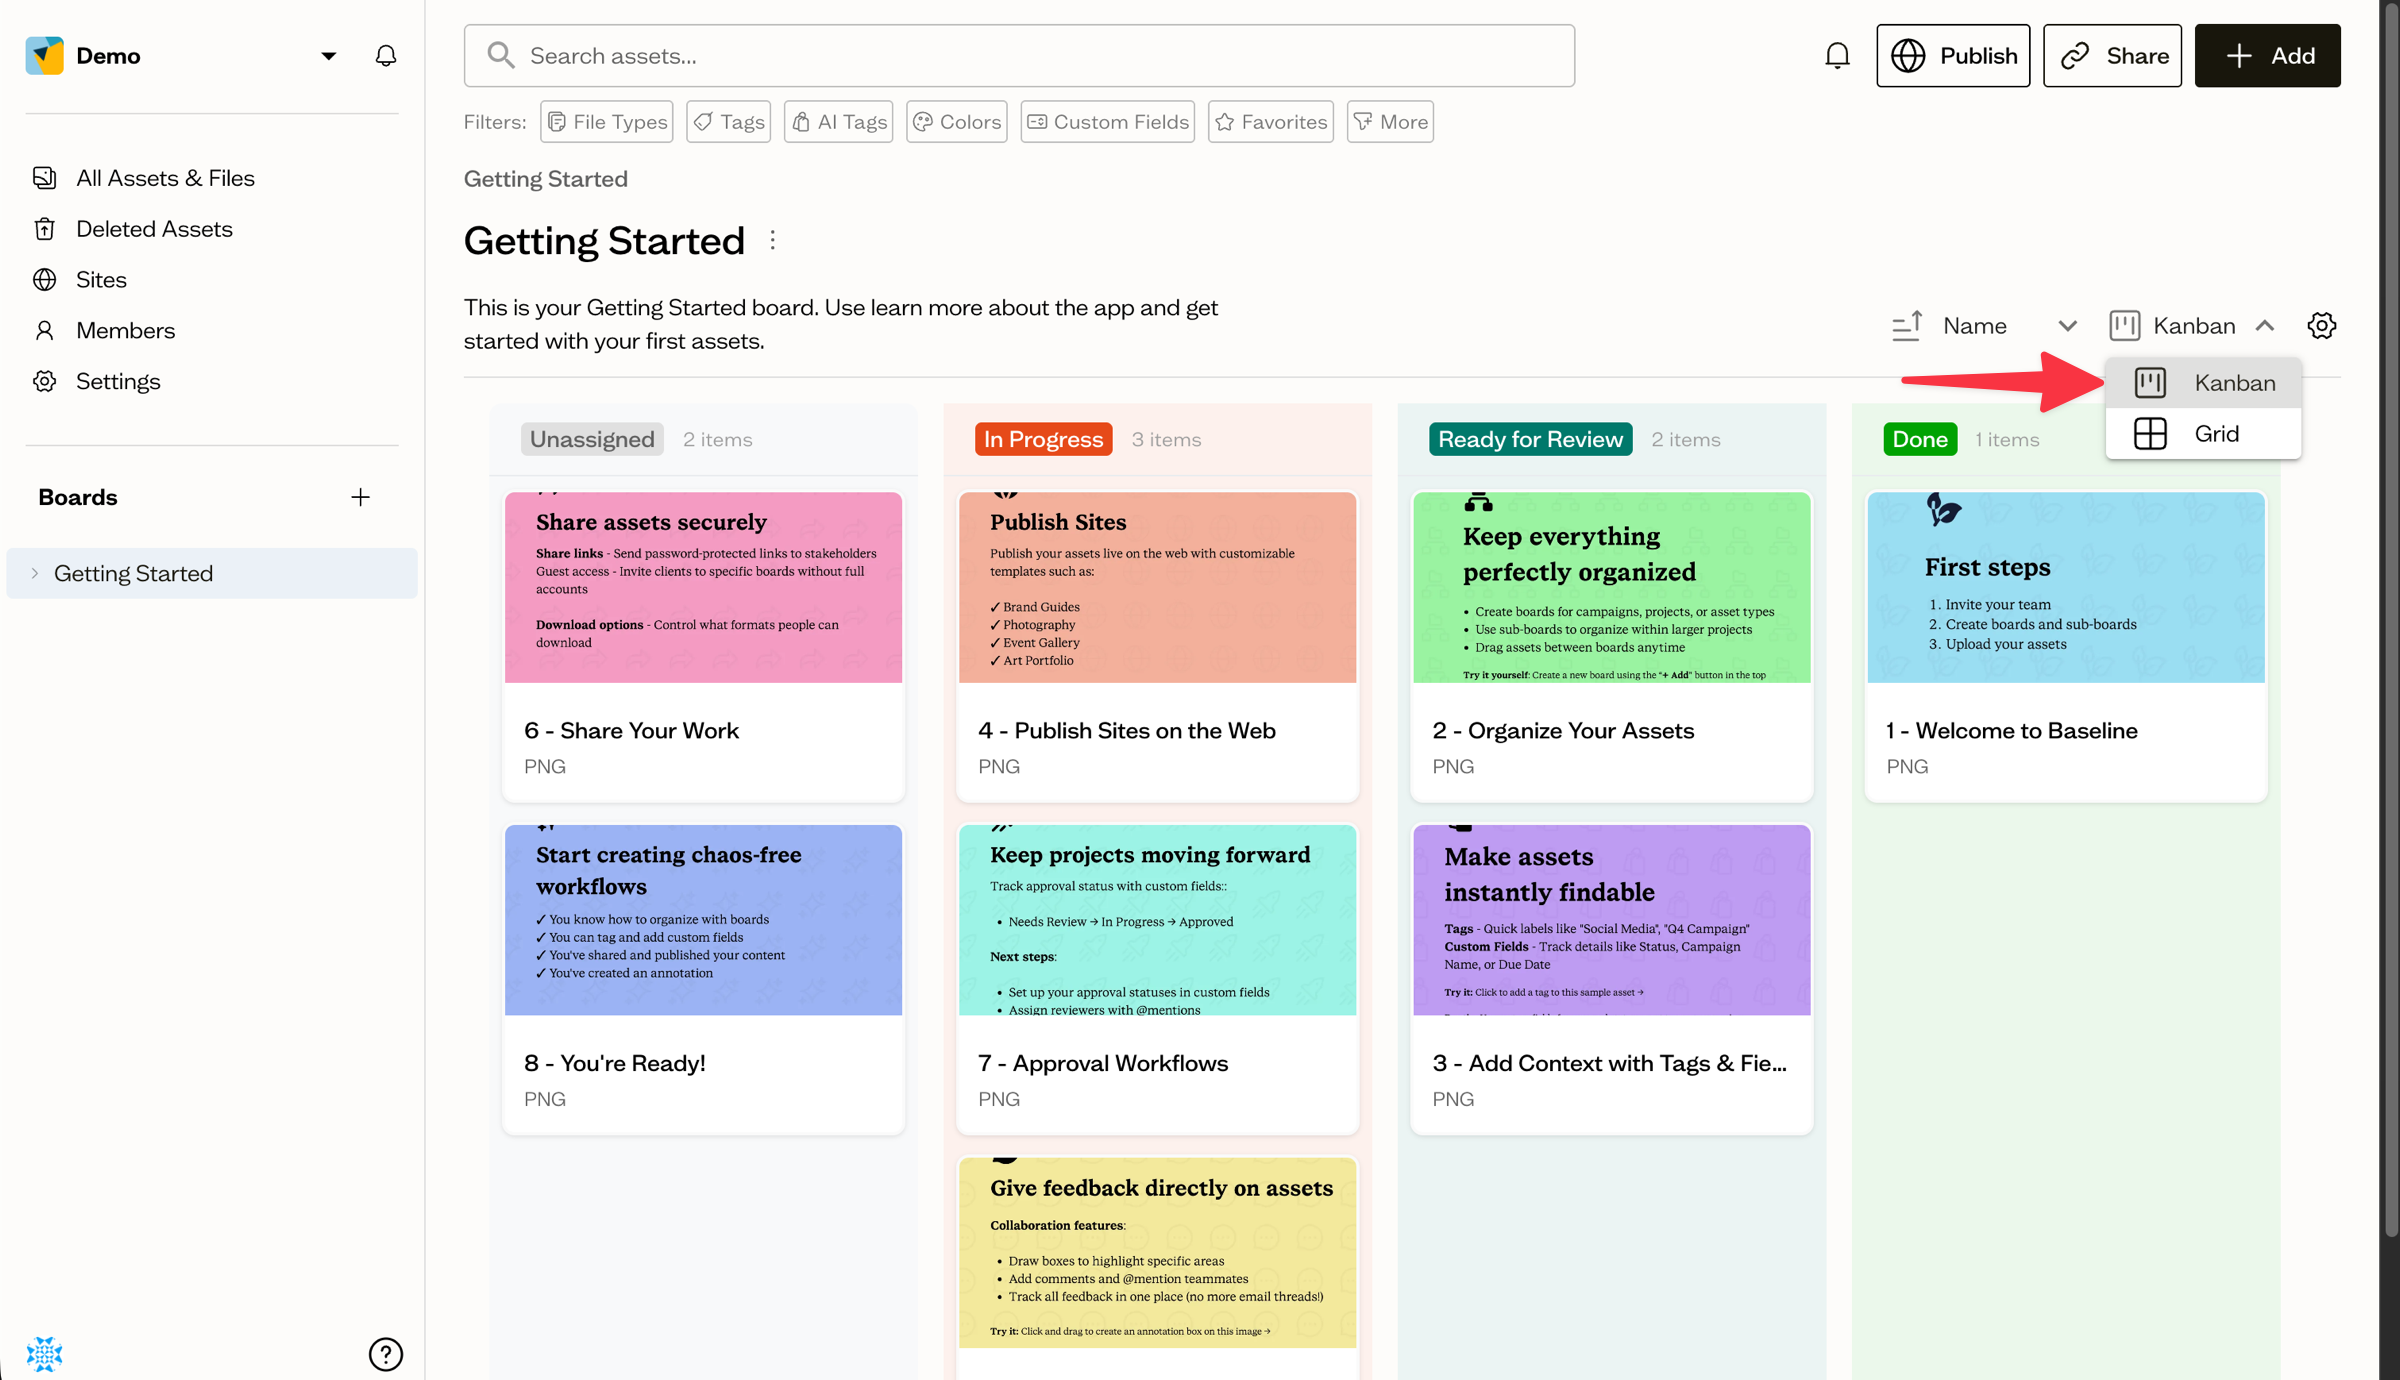Expand the Getting Started board tree arrow
Image resolution: width=2400 pixels, height=1380 pixels.
[x=35, y=574]
